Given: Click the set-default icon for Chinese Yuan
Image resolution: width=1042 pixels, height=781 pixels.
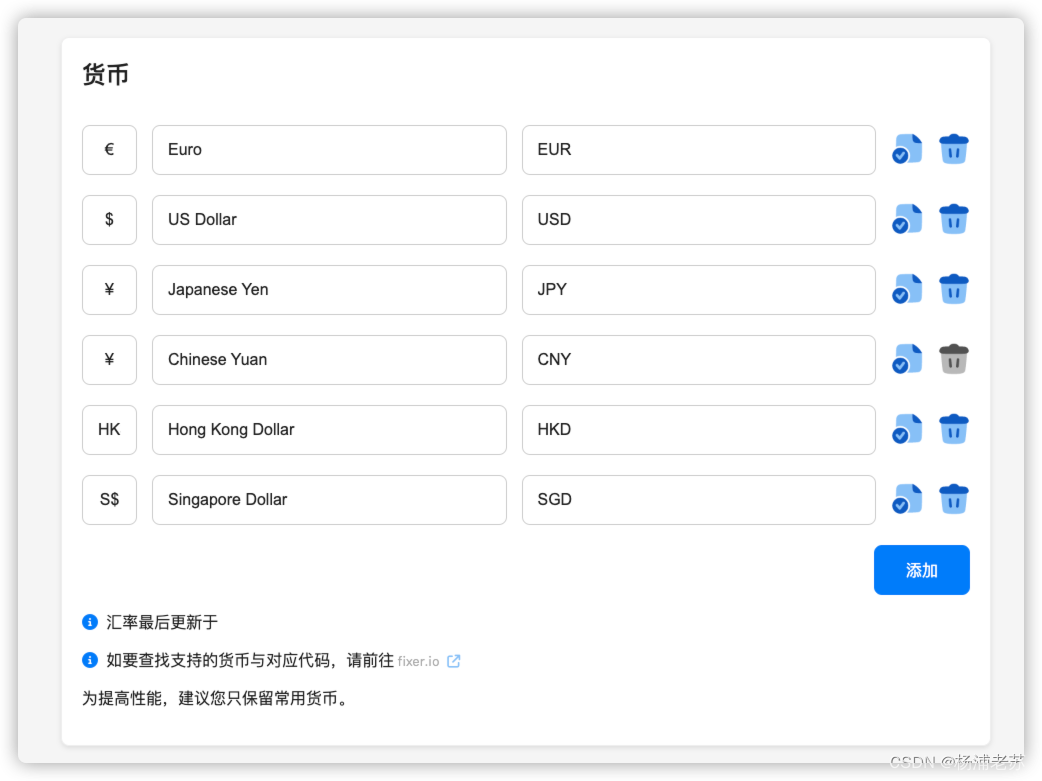Looking at the screenshot, I should coord(907,360).
